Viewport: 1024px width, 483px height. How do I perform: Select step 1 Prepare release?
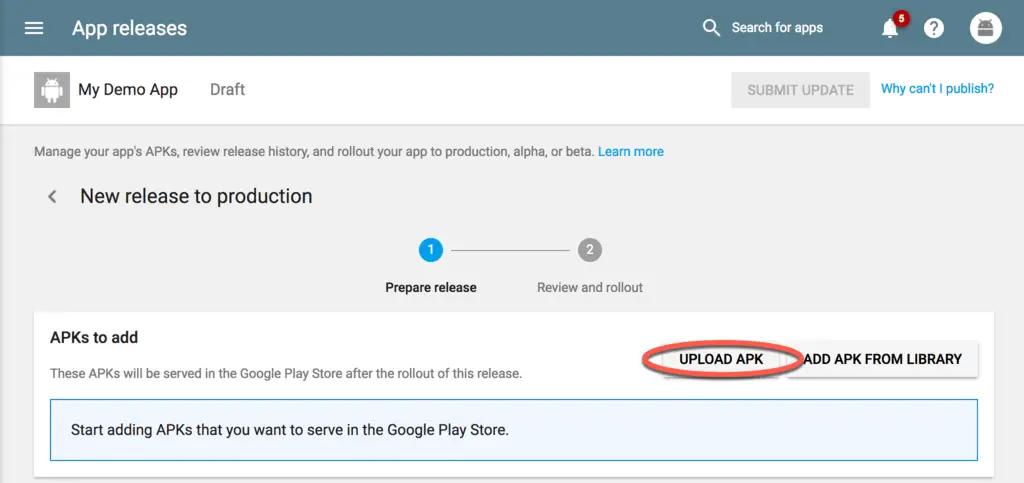431,250
